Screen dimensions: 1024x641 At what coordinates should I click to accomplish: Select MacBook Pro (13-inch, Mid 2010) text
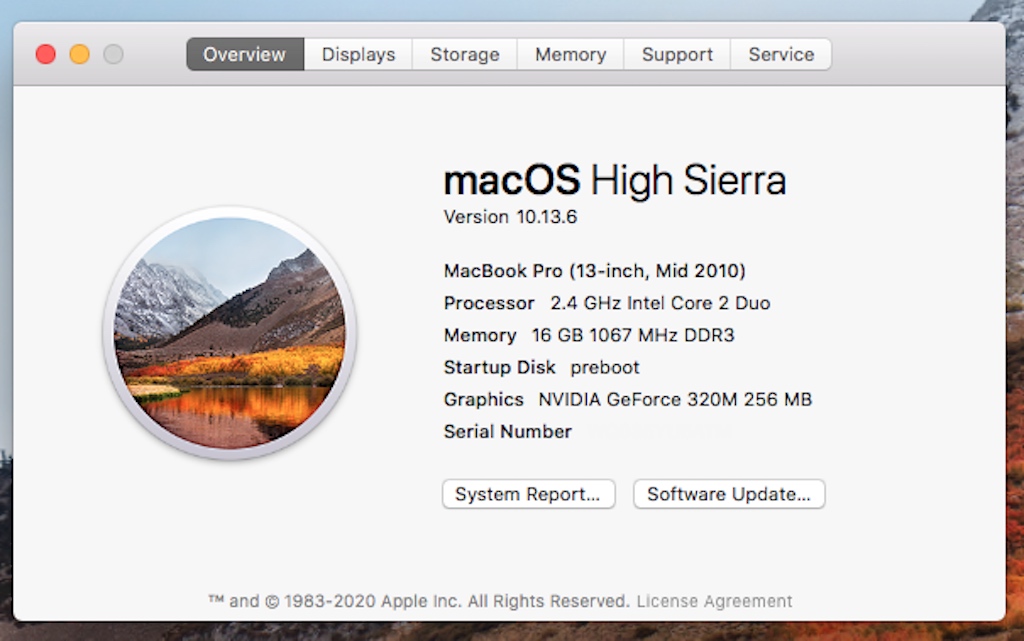coord(594,271)
